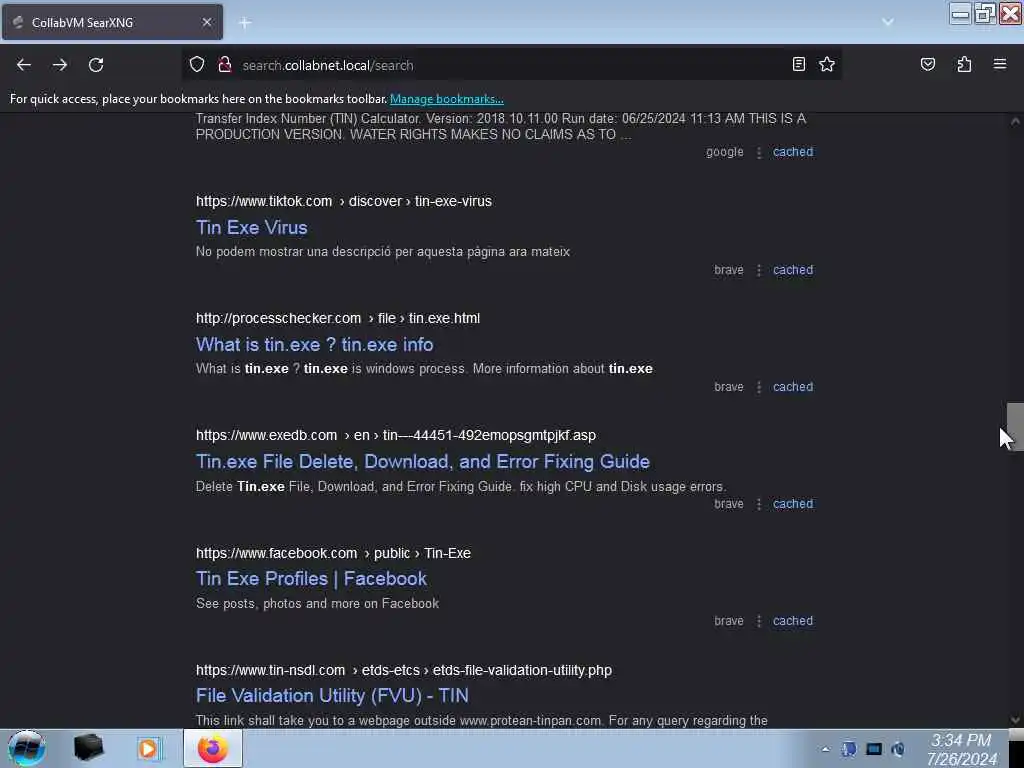Image resolution: width=1024 pixels, height=768 pixels.
Task: Click the scrollbar up arrow
Action: [x=1015, y=121]
